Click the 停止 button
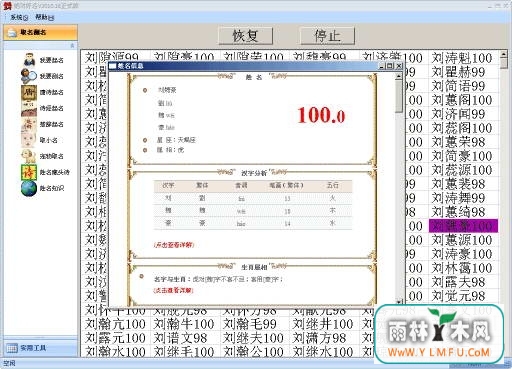This screenshot has height=369, width=512. click(327, 36)
